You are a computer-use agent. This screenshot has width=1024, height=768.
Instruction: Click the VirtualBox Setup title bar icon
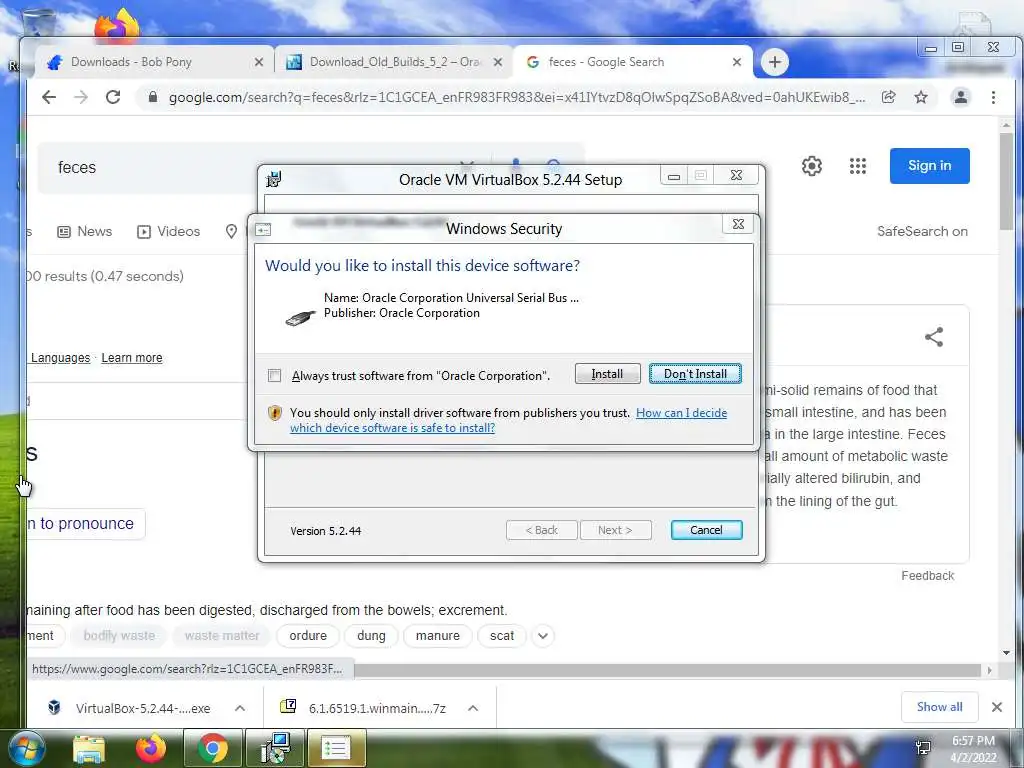274,179
